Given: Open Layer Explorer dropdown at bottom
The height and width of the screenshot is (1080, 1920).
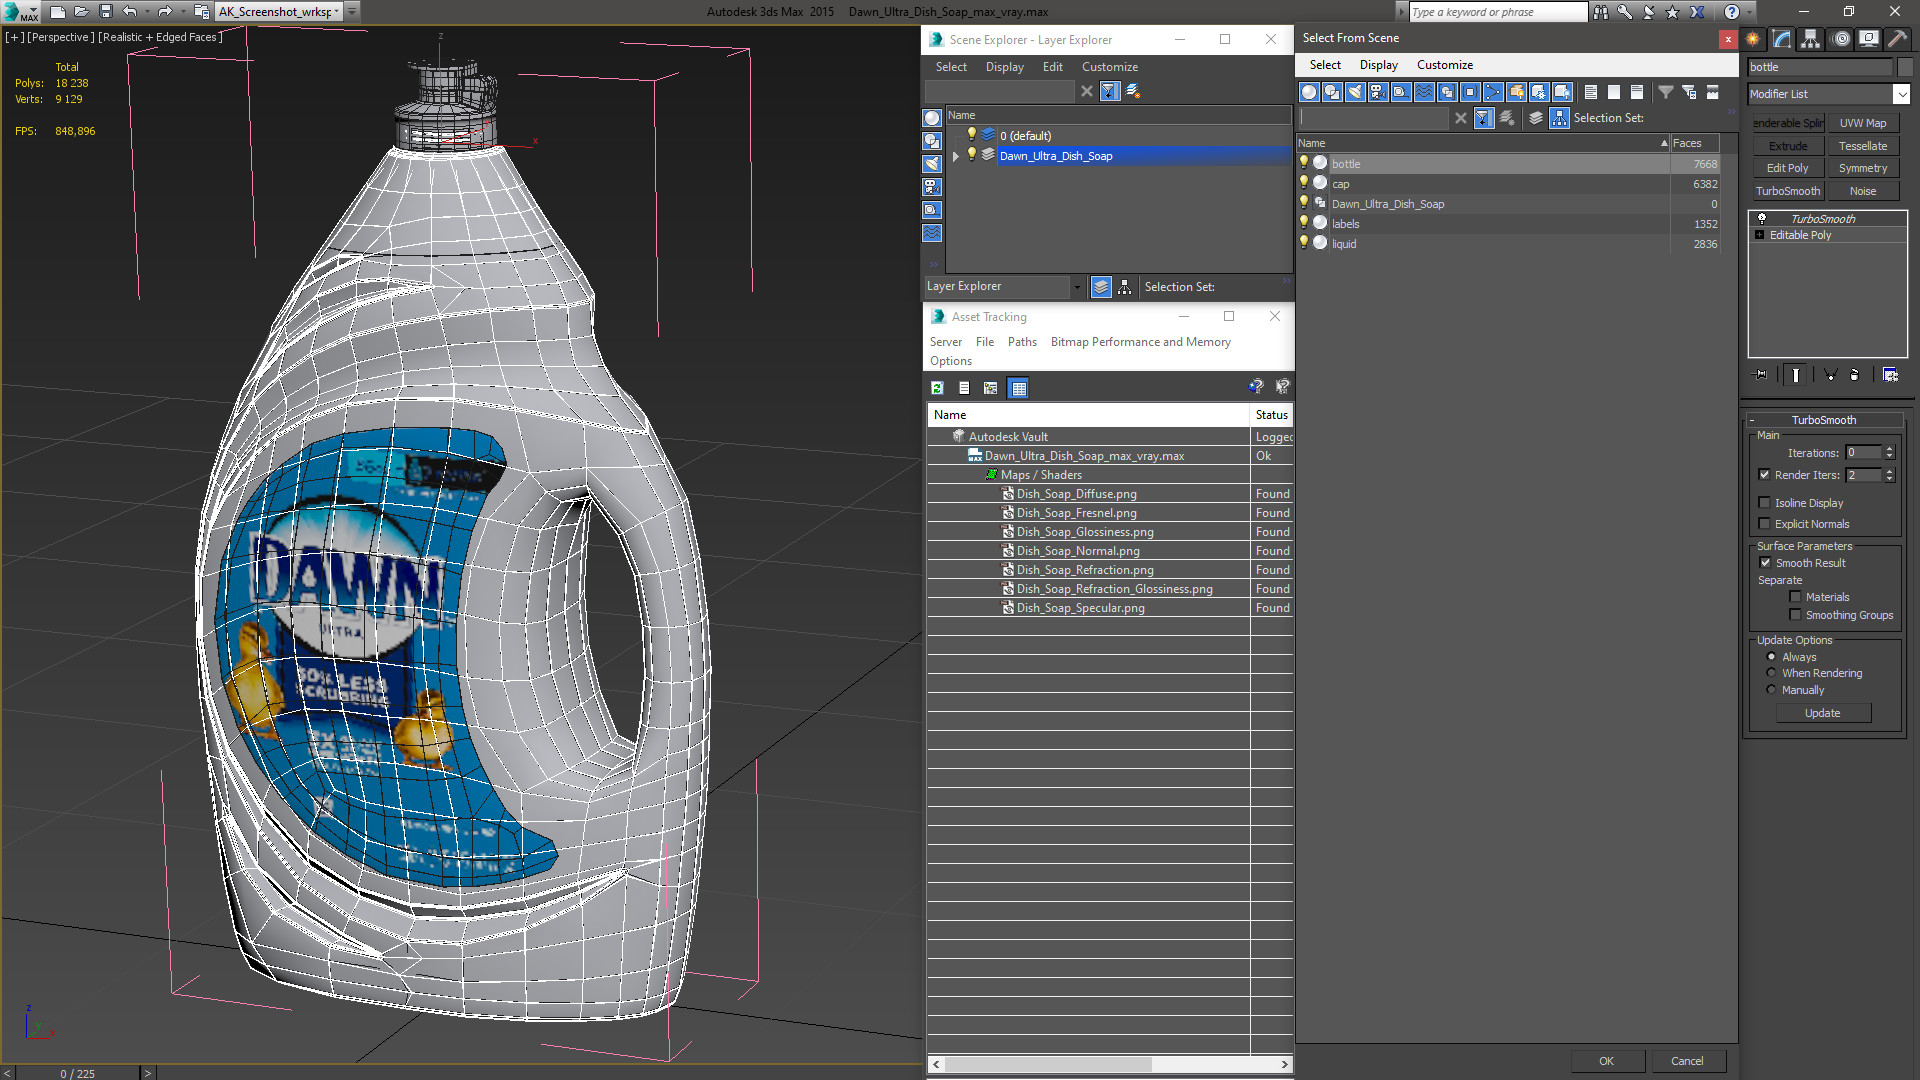Looking at the screenshot, I should pos(1077,287).
